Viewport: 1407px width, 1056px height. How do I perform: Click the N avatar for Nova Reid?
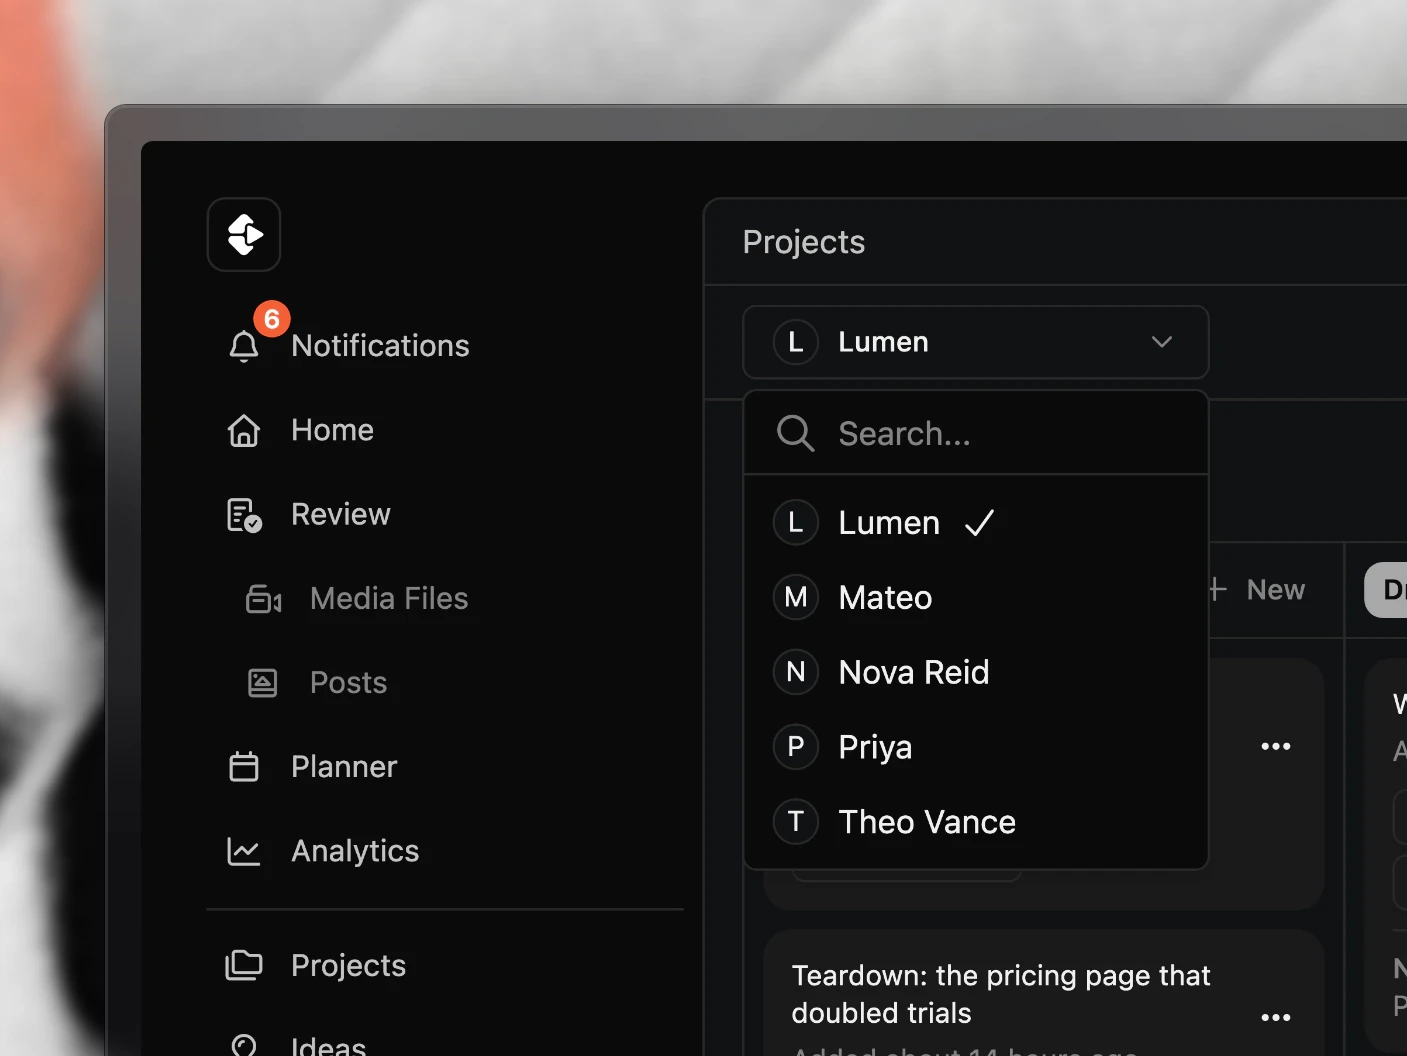coord(796,672)
